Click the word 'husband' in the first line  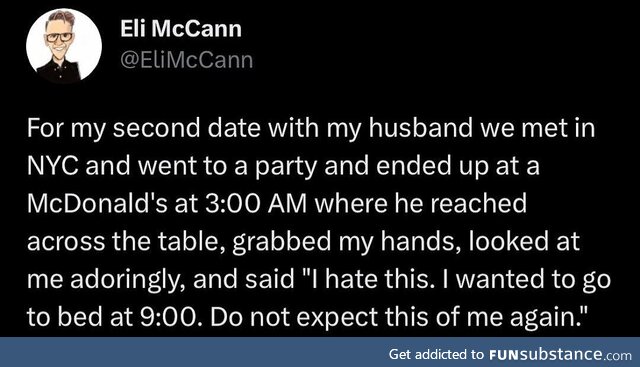[421, 128]
